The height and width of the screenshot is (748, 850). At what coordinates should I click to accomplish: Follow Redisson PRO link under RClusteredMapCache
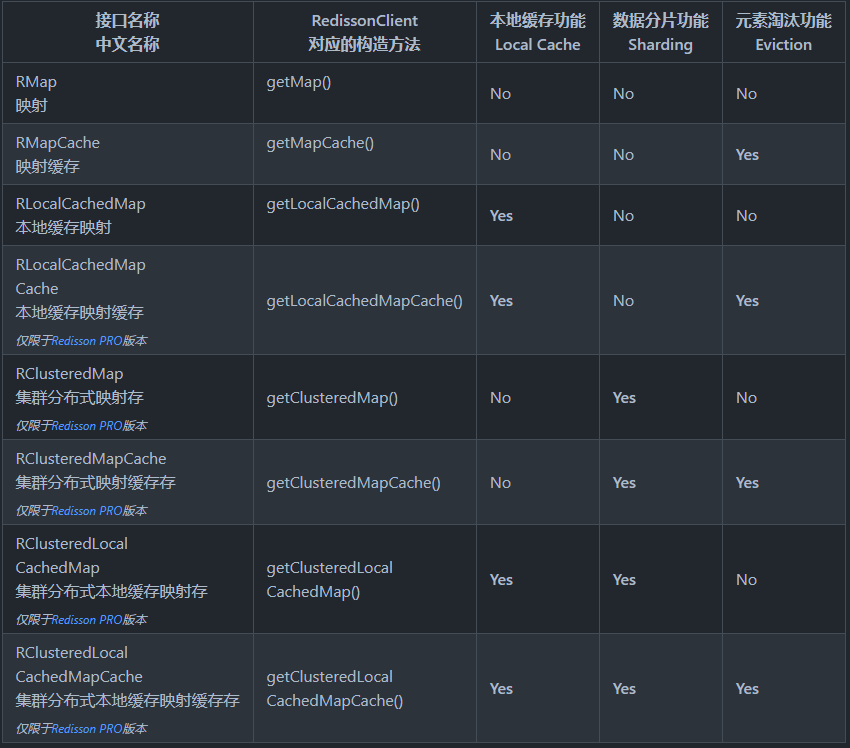[87, 510]
